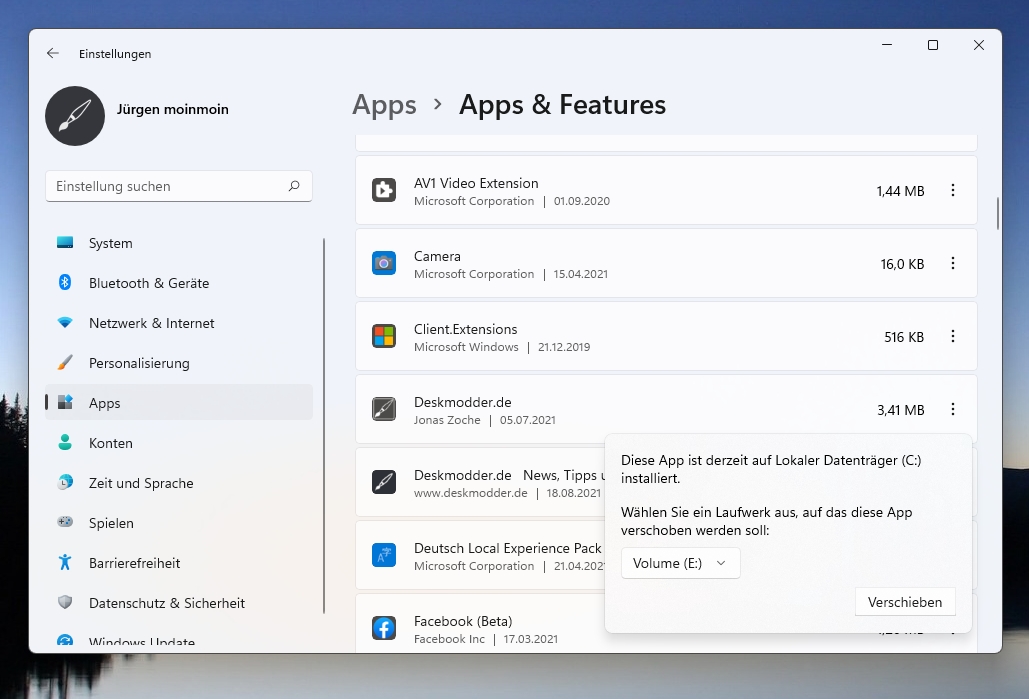Click the Apps & Features page title
Image resolution: width=1029 pixels, height=699 pixels.
click(562, 104)
